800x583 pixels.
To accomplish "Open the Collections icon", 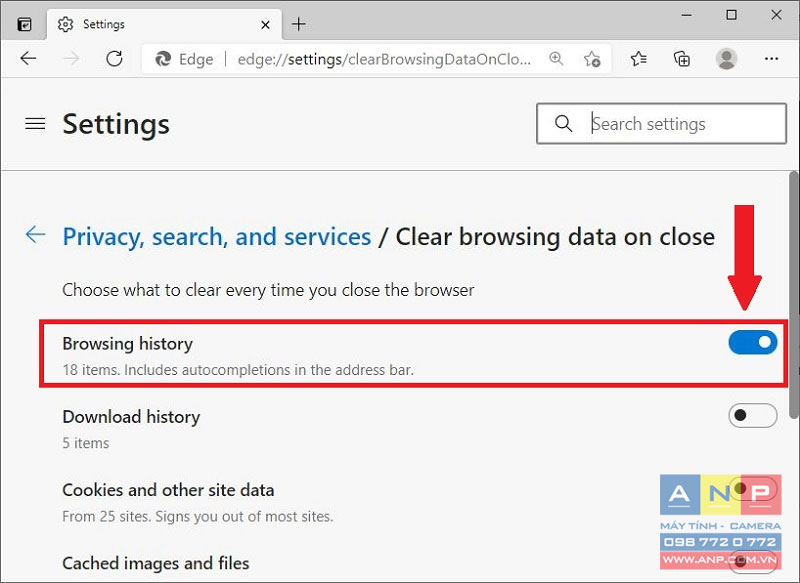I will pyautogui.click(x=682, y=59).
